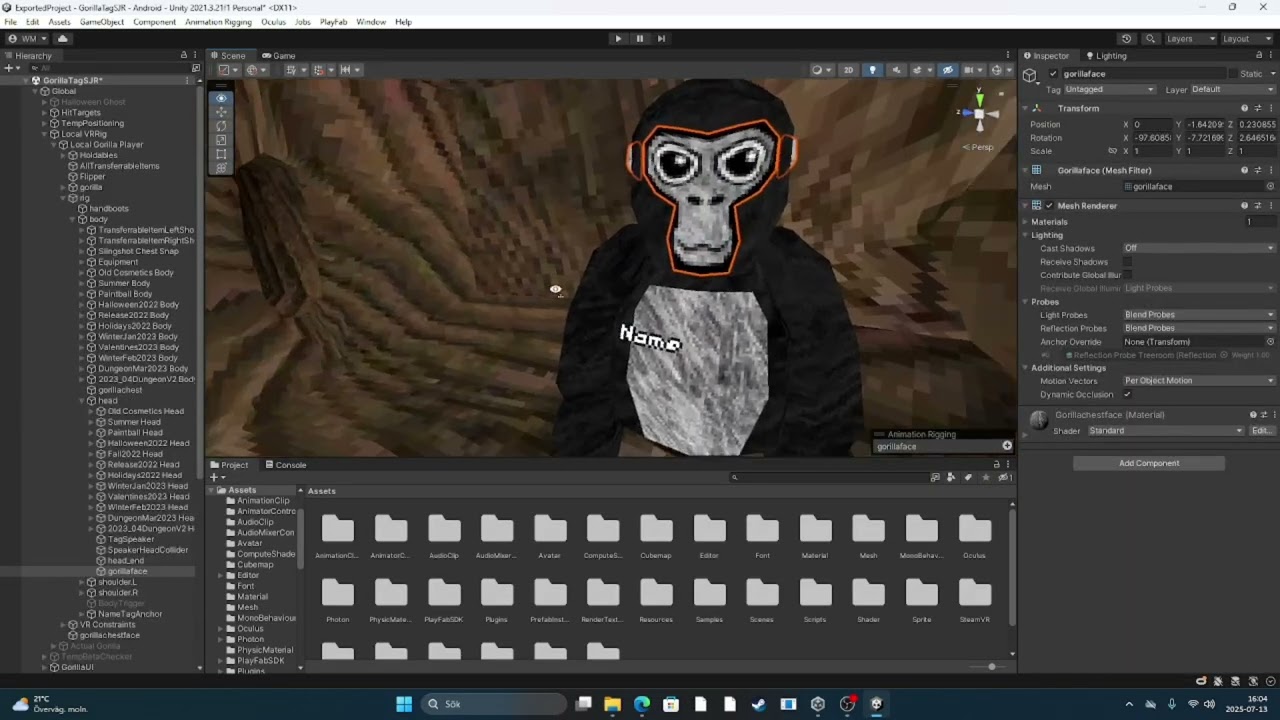Click the Favorites star icon in Project
The image size is (1280, 720).
986,478
